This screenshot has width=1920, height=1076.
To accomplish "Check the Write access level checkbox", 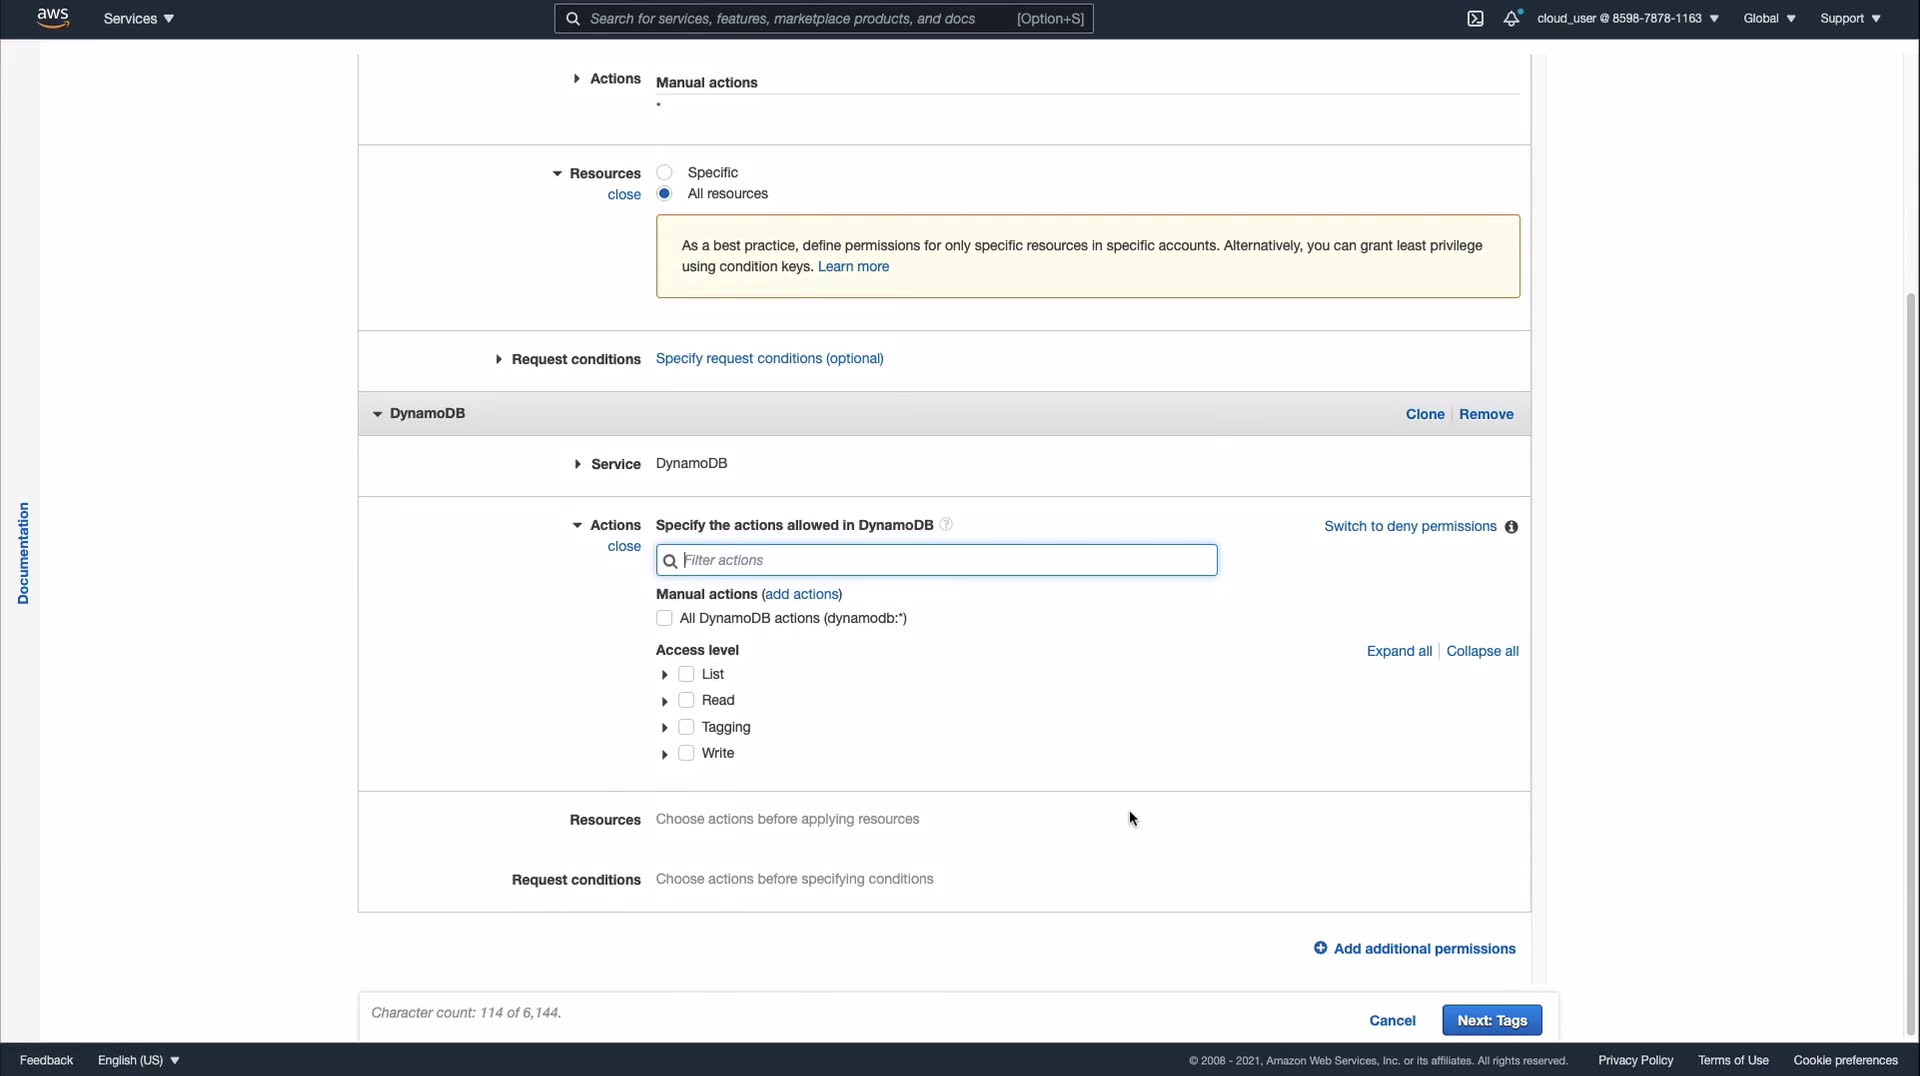I will (686, 754).
